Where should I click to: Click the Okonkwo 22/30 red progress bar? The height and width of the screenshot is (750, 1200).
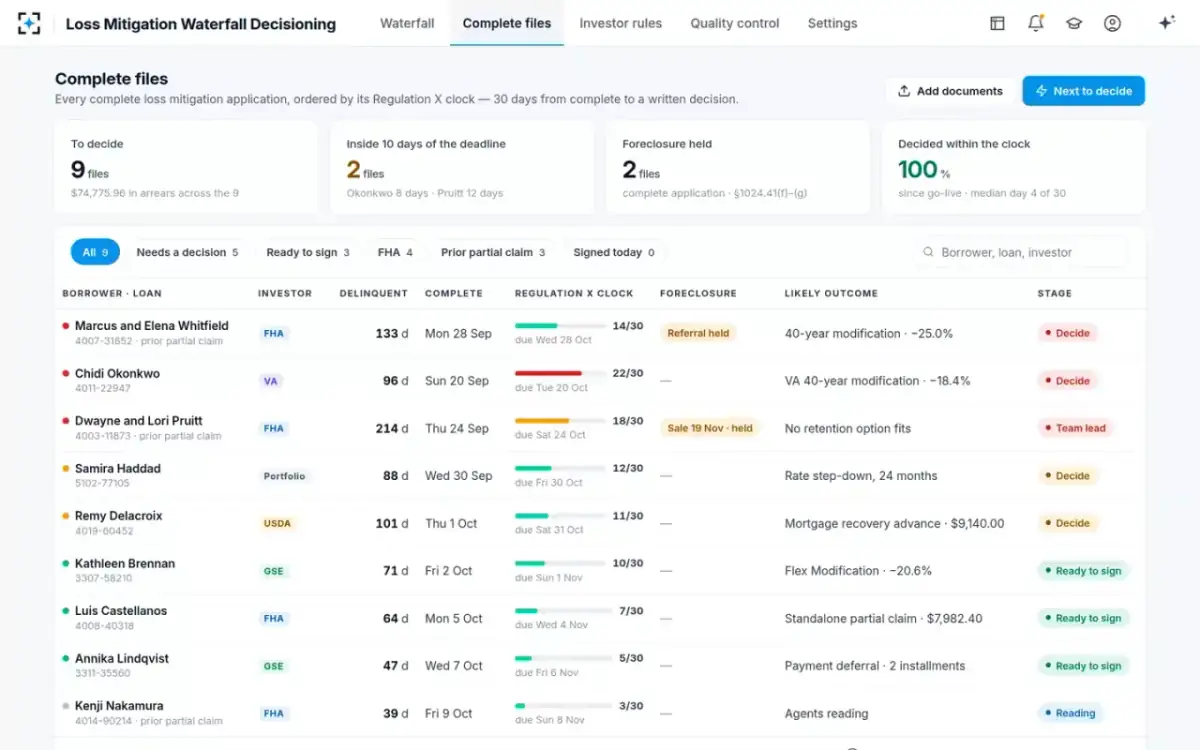(560, 373)
